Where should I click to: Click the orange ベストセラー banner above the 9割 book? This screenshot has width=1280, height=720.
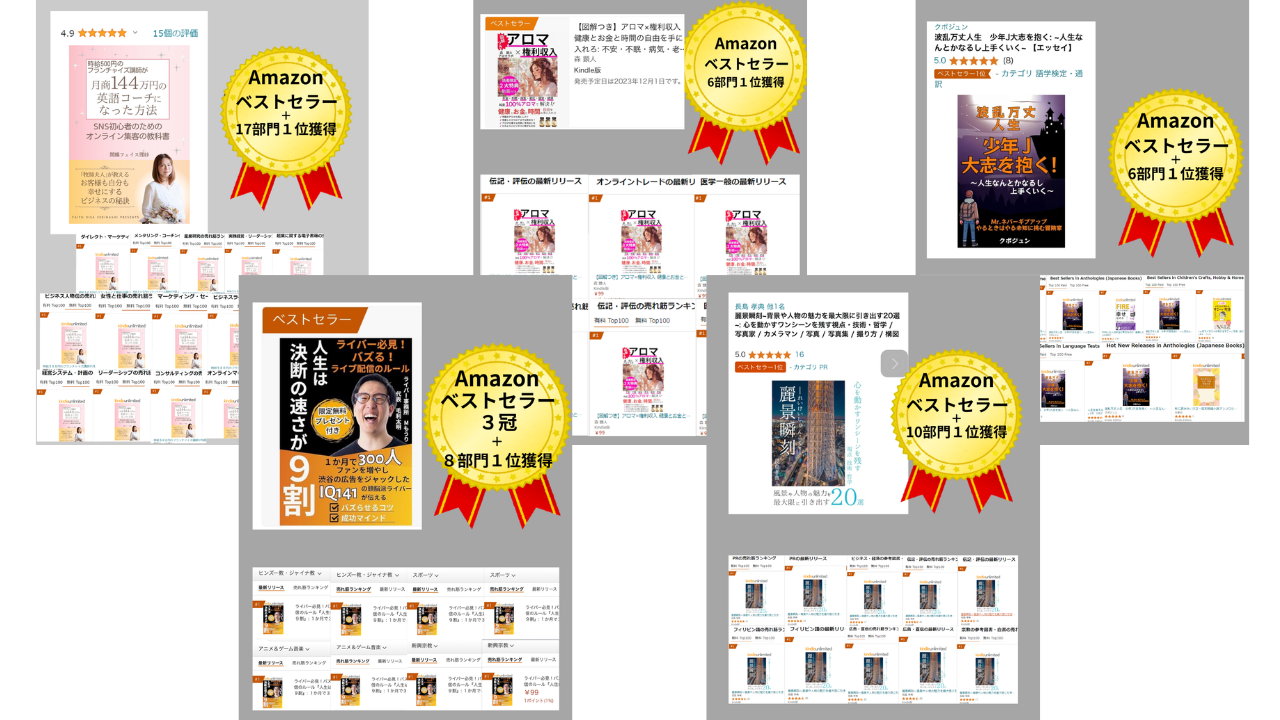(315, 320)
